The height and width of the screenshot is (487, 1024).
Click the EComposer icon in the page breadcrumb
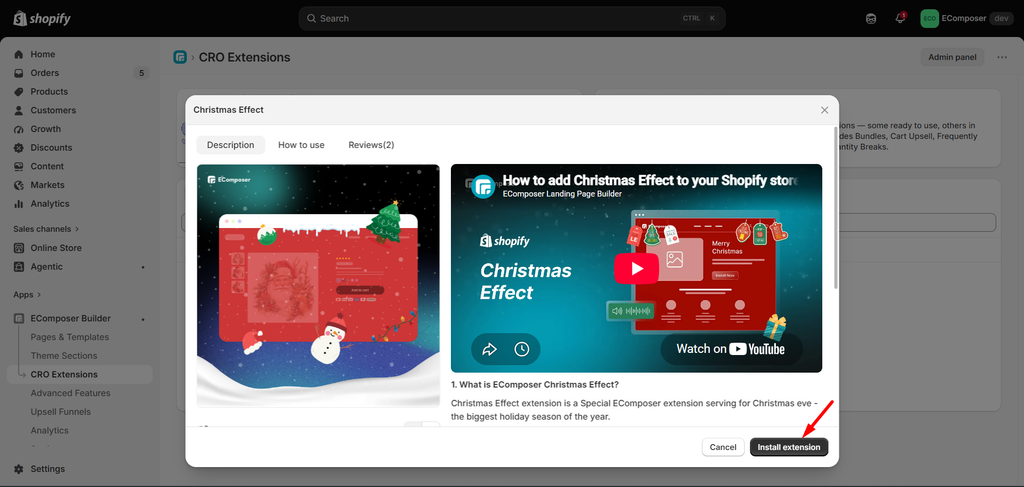coord(180,57)
